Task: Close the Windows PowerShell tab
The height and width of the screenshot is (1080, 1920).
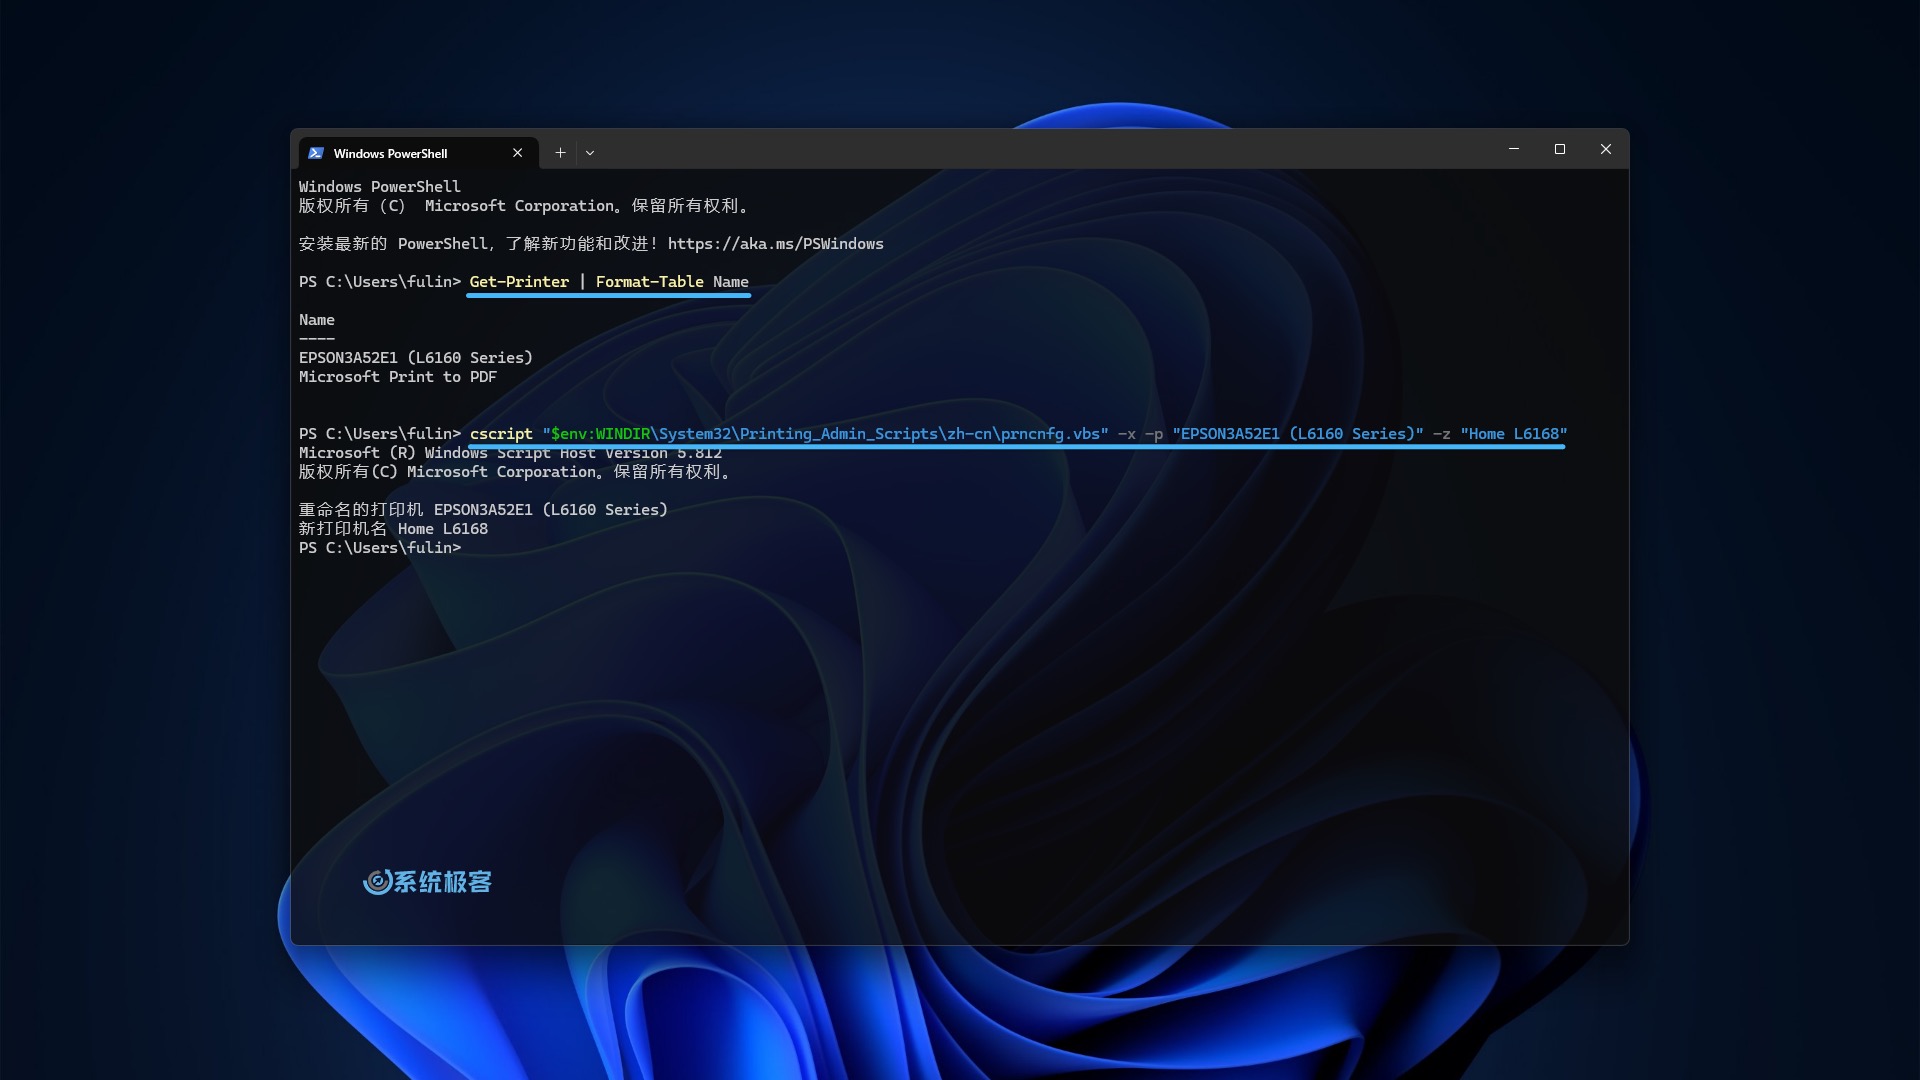Action: pos(517,153)
